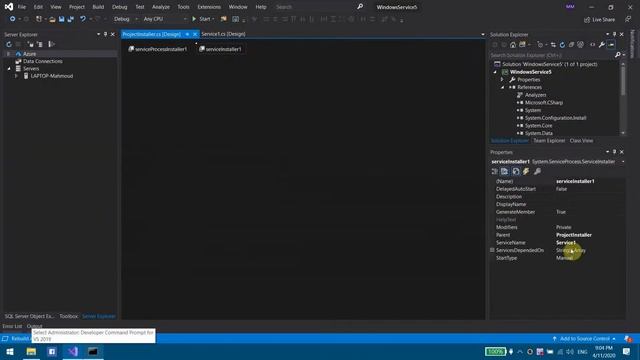Open SQL Server Object Explorer tab
Viewport: 640px width, 360px height.
(x=29, y=316)
